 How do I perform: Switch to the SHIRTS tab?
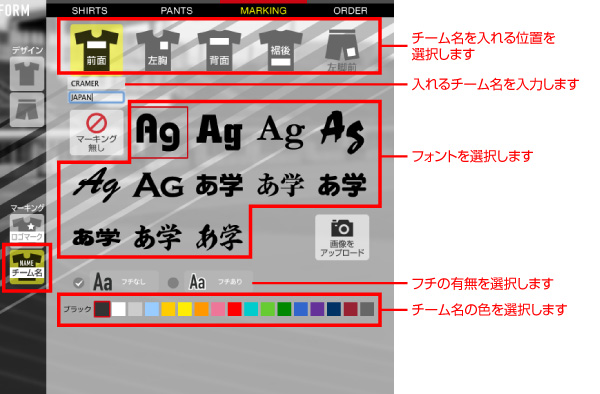pyautogui.click(x=90, y=10)
